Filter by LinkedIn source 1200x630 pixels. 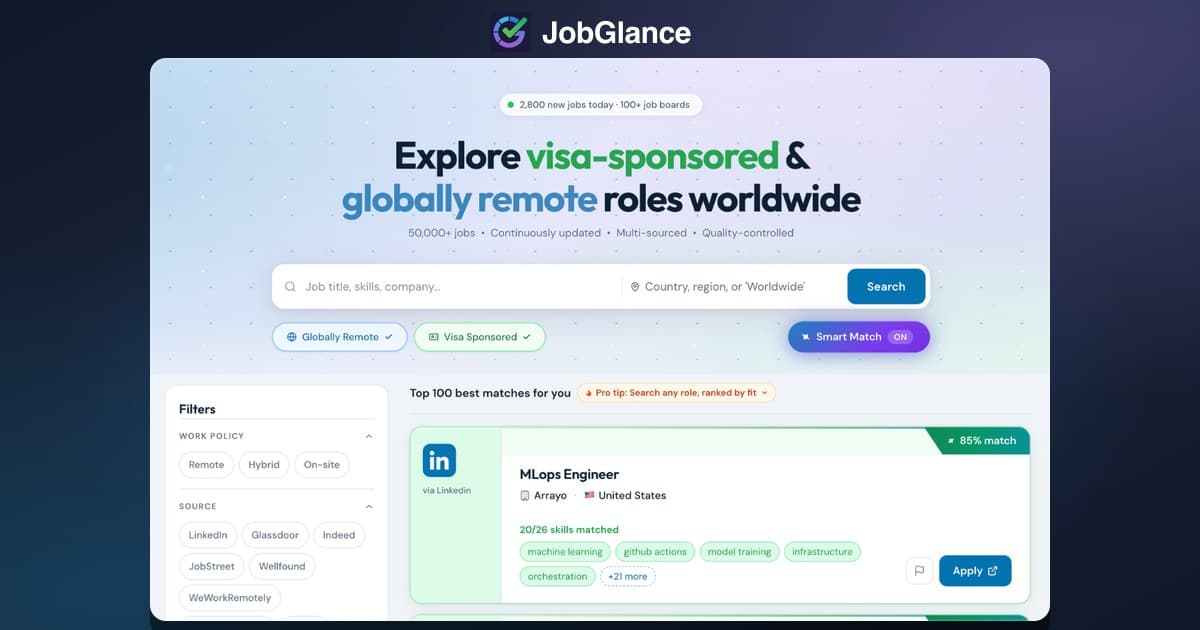(x=208, y=535)
